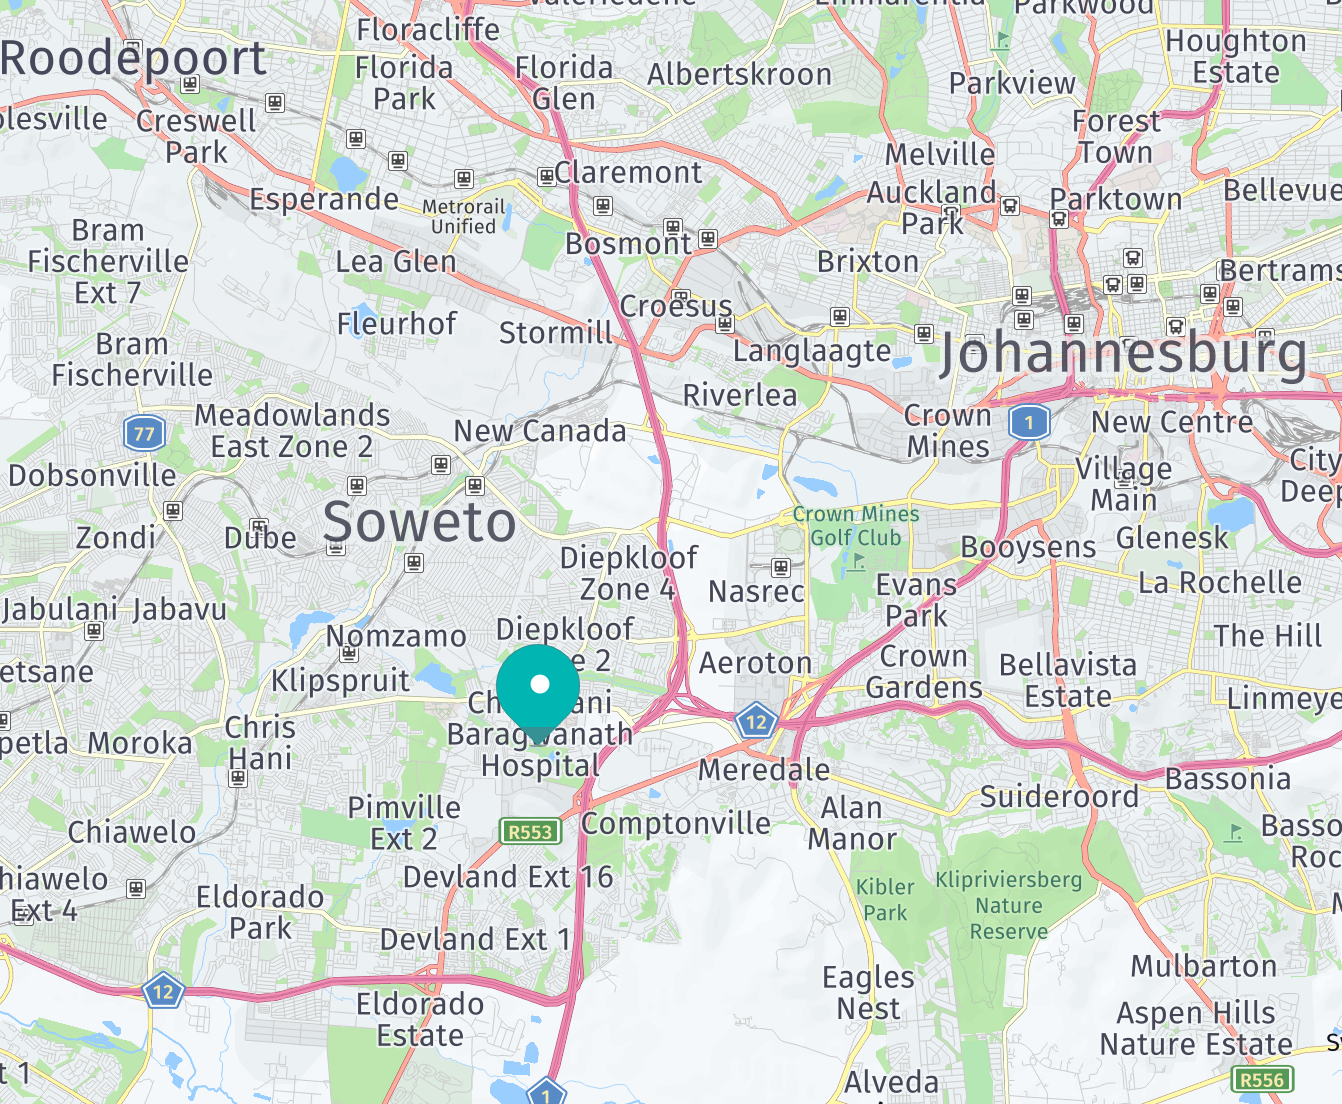Screen dimensions: 1342x1104
Task: Click the golf flag icon at Crown Mines Golf Club
Action: [858, 562]
